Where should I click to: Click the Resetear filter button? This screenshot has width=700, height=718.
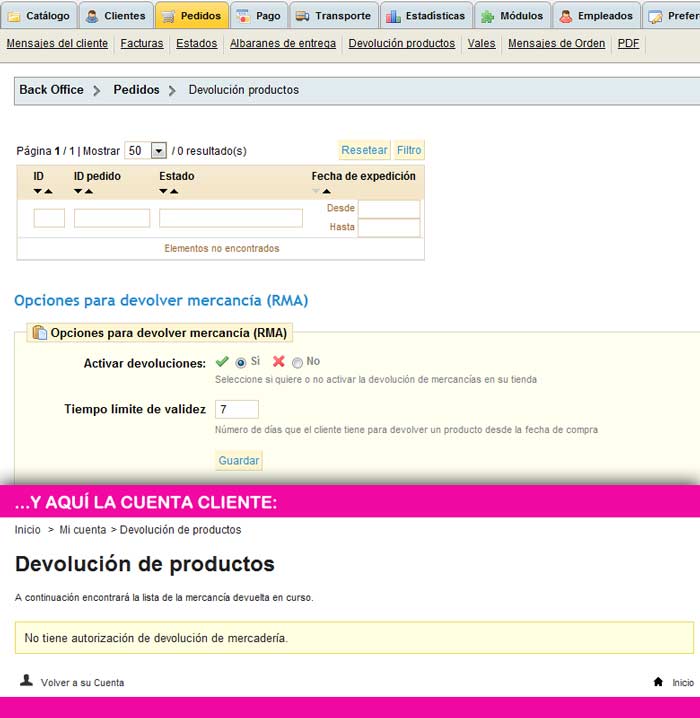(x=364, y=150)
